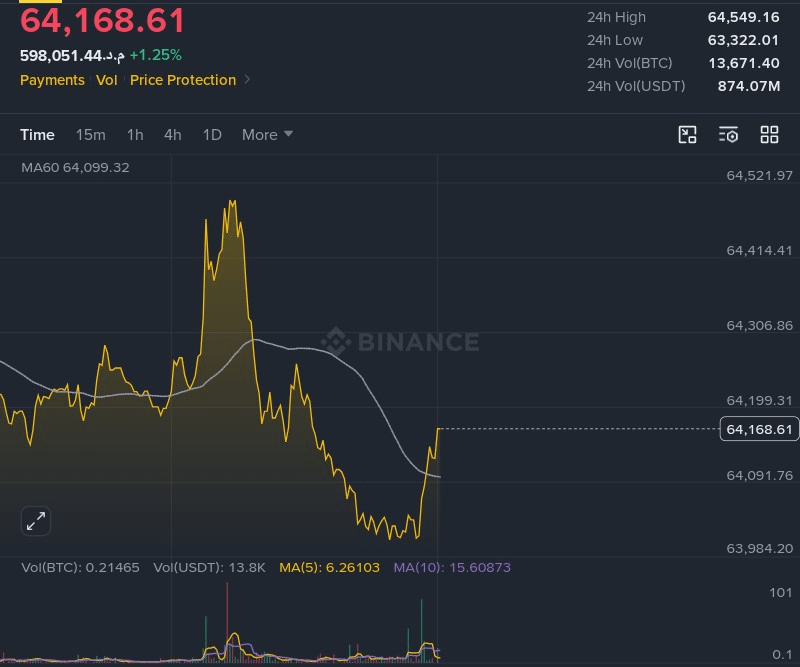Click the 24h Low value 63,322.01

pos(743,40)
